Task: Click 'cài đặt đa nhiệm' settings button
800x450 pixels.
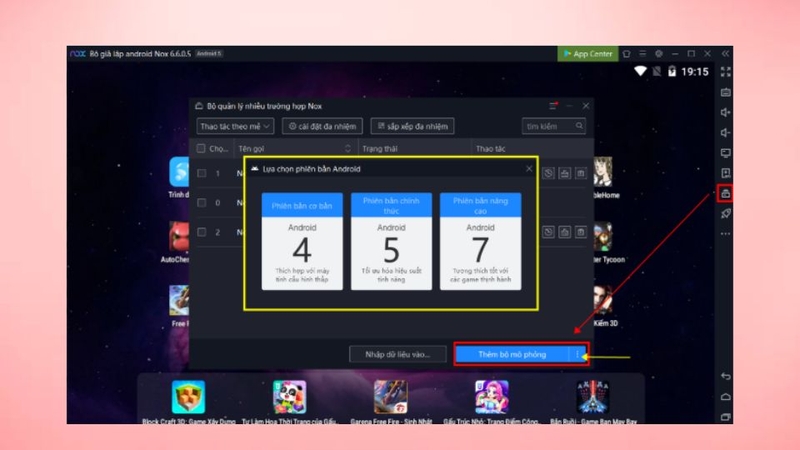Action: click(x=322, y=126)
